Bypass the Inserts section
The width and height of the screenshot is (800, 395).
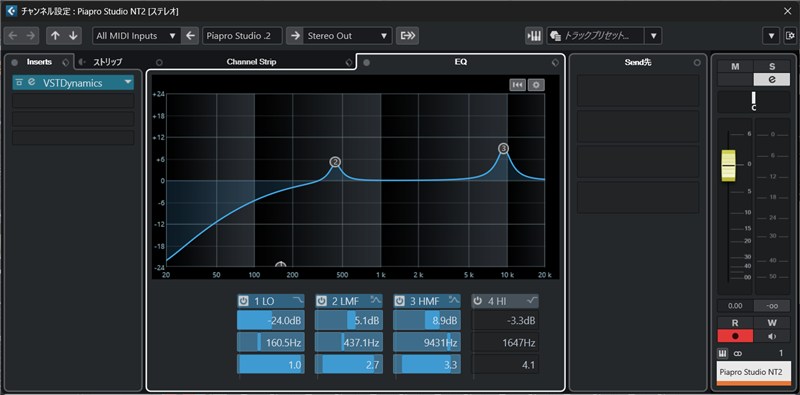coord(15,62)
